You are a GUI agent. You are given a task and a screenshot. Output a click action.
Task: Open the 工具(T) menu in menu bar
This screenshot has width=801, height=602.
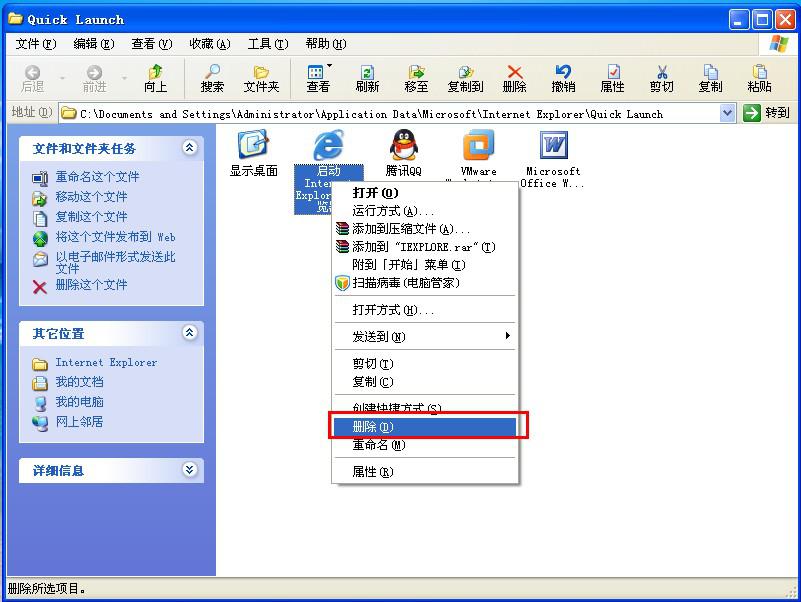(267, 44)
